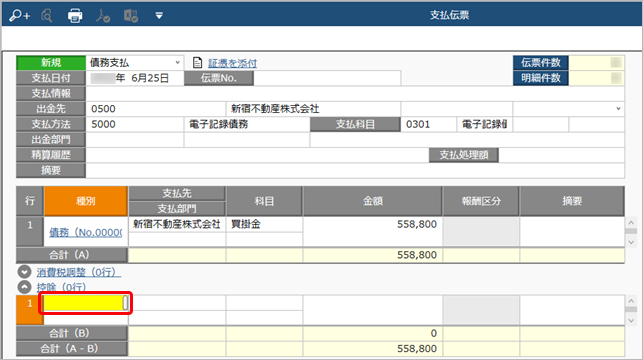Click the Excel export icon
The image size is (643, 360).
click(x=131, y=16)
